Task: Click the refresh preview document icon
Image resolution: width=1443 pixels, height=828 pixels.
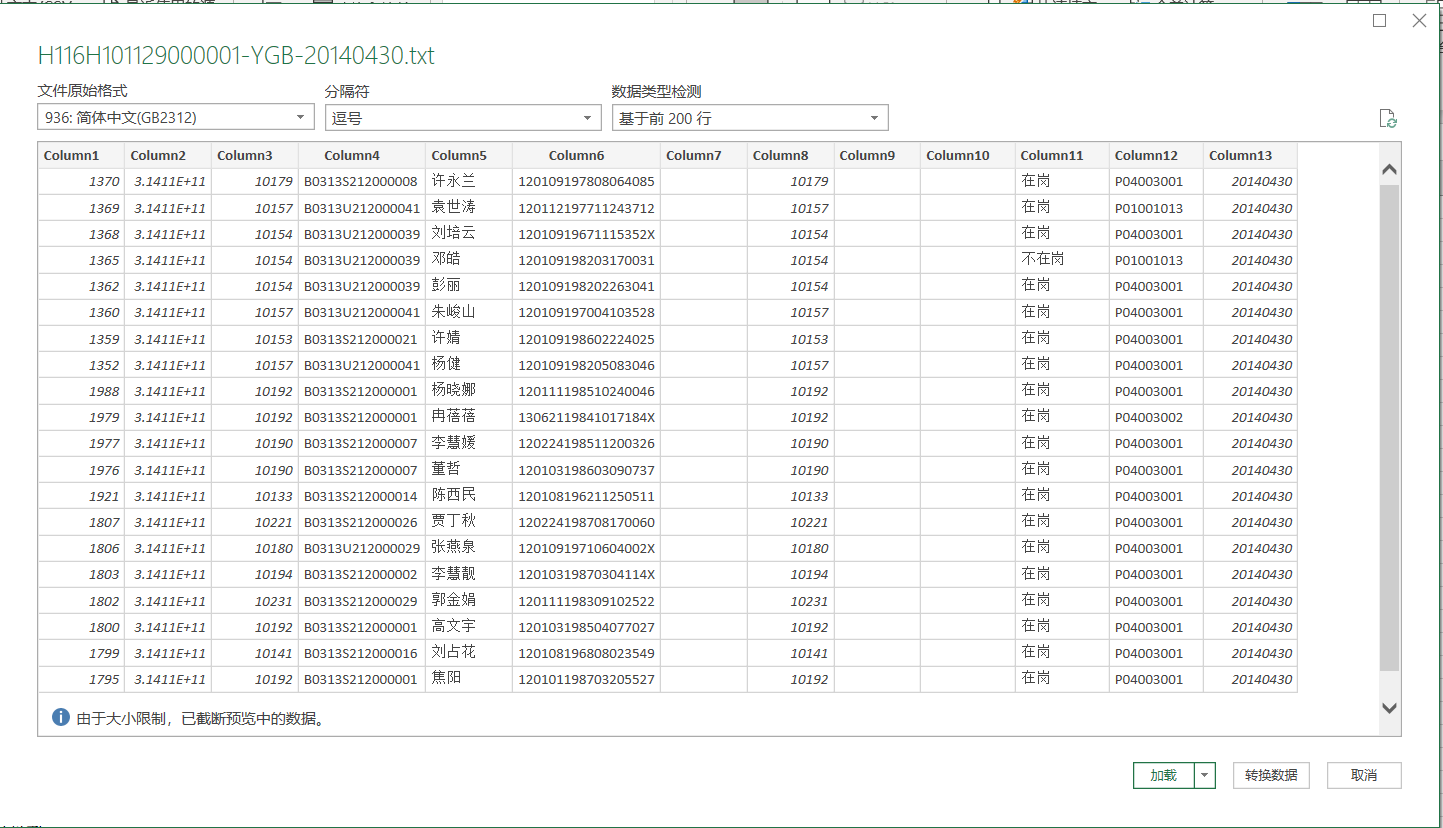Action: point(1387,119)
